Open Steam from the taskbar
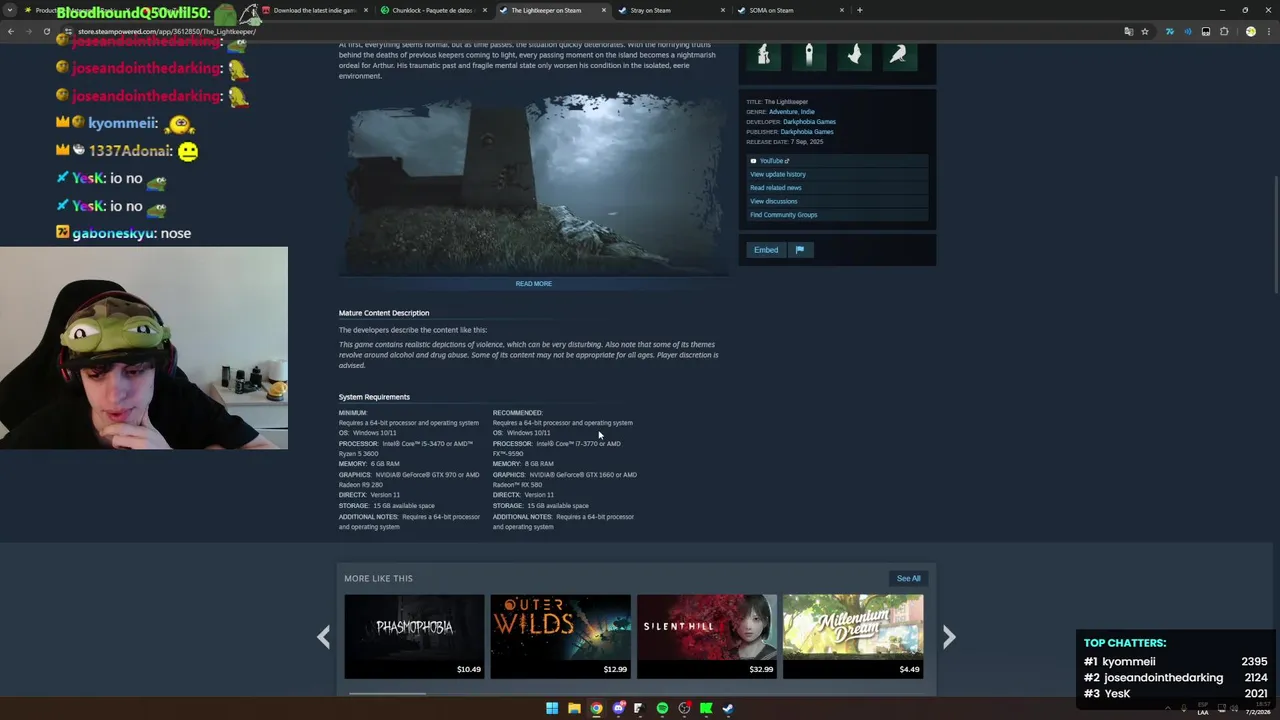 (728, 708)
